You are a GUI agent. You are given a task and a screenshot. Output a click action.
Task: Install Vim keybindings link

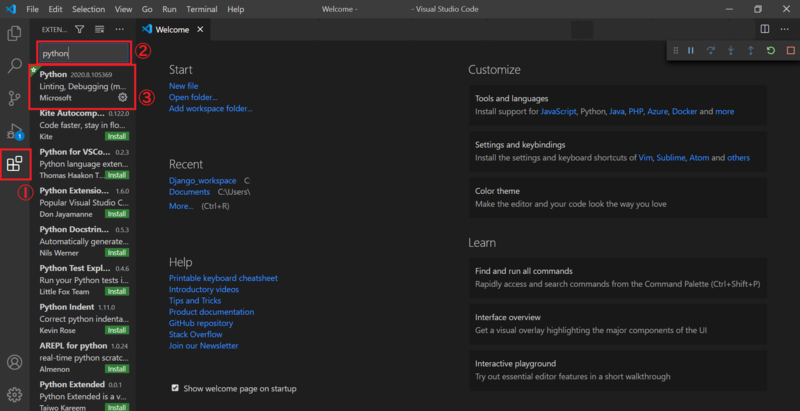pyautogui.click(x=645, y=158)
